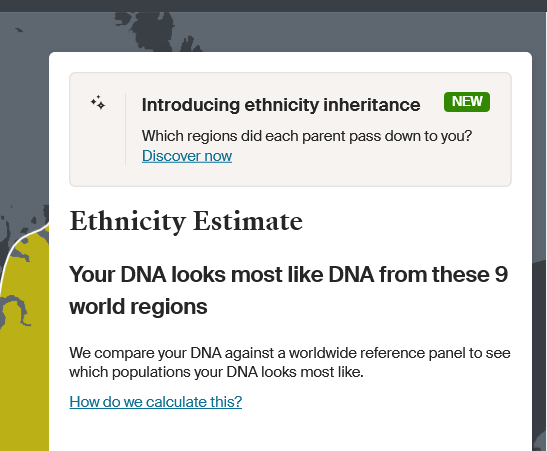The height and width of the screenshot is (451, 547).
Task: Click the Ethnicity Estimate title
Action: point(186,221)
